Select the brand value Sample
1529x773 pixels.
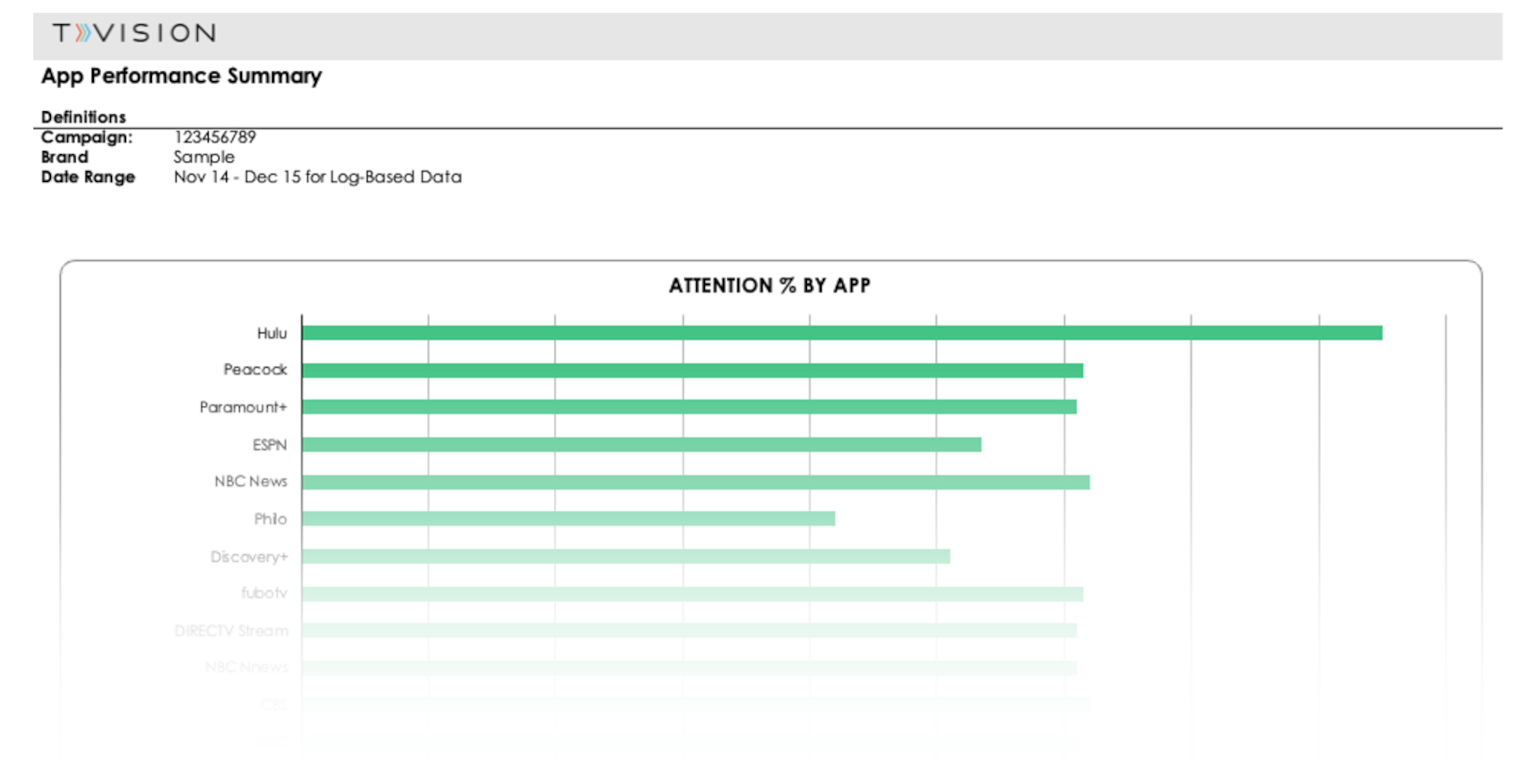[204, 157]
